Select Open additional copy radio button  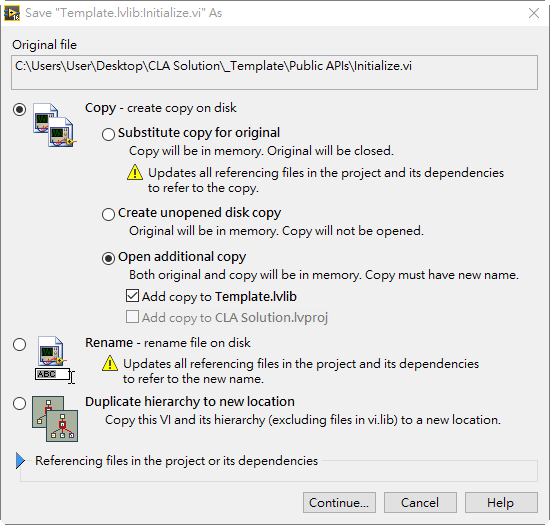pos(108,258)
